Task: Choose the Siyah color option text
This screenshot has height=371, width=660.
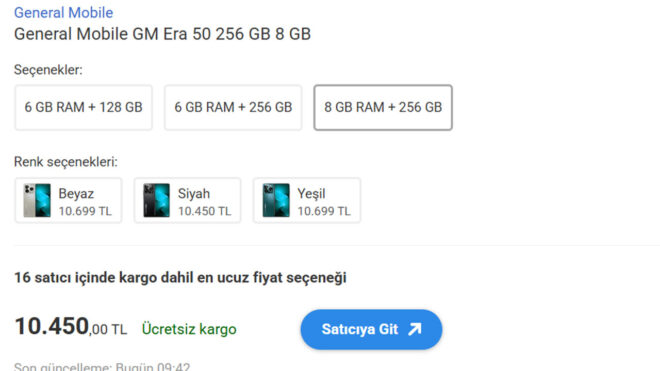Action: (x=194, y=194)
